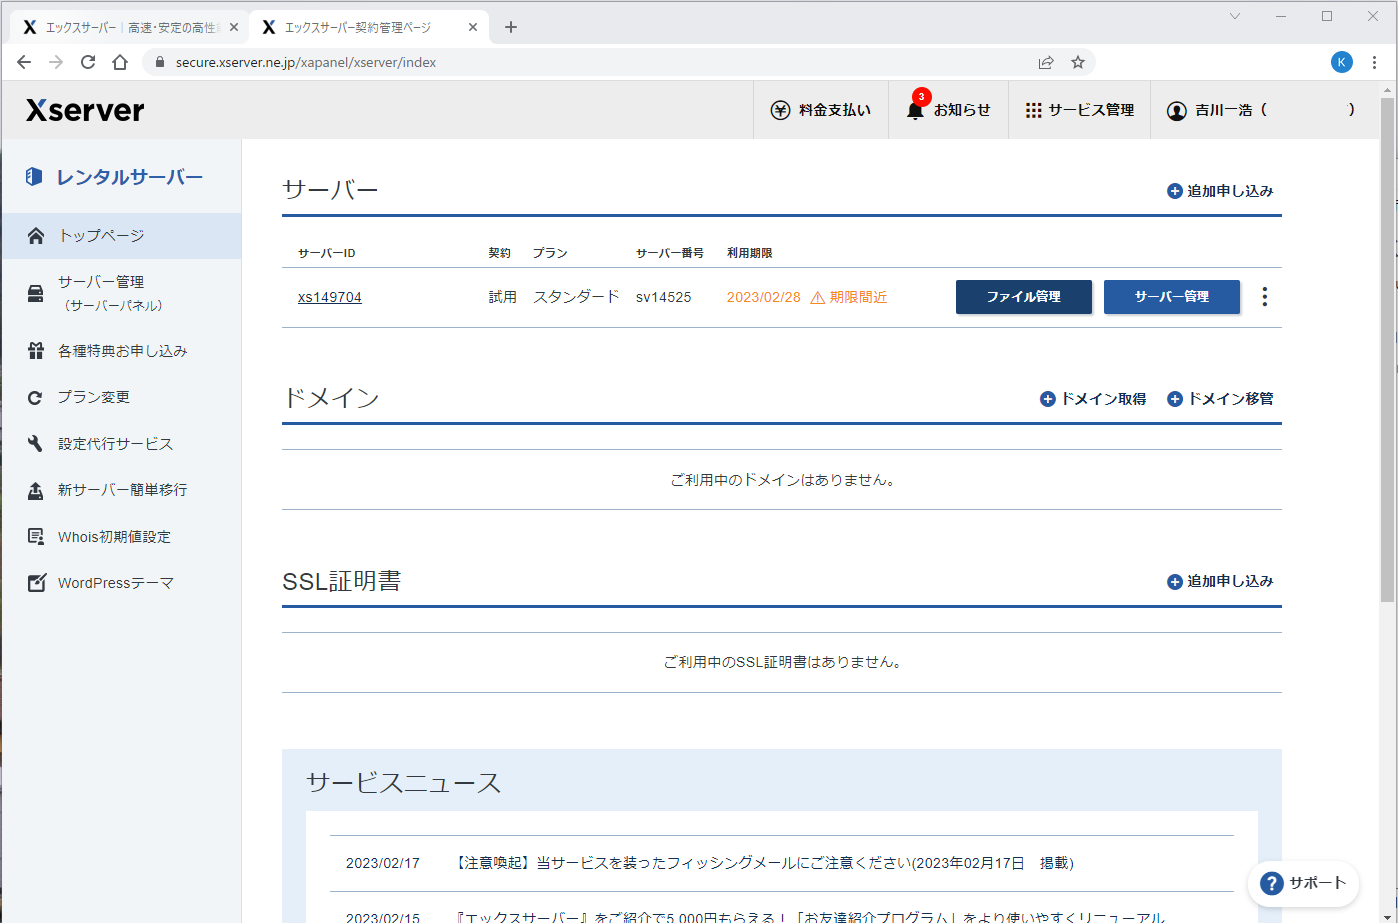
Task: Click ドメイン移管 plus link
Action: [1220, 399]
